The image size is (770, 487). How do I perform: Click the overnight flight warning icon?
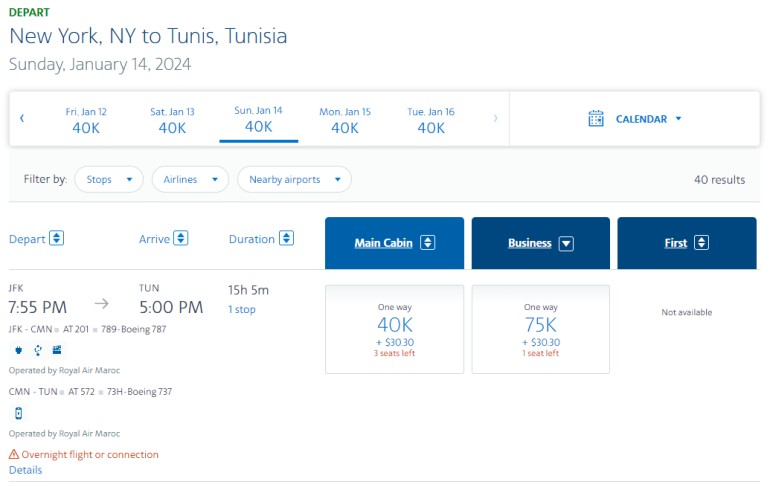coord(14,455)
